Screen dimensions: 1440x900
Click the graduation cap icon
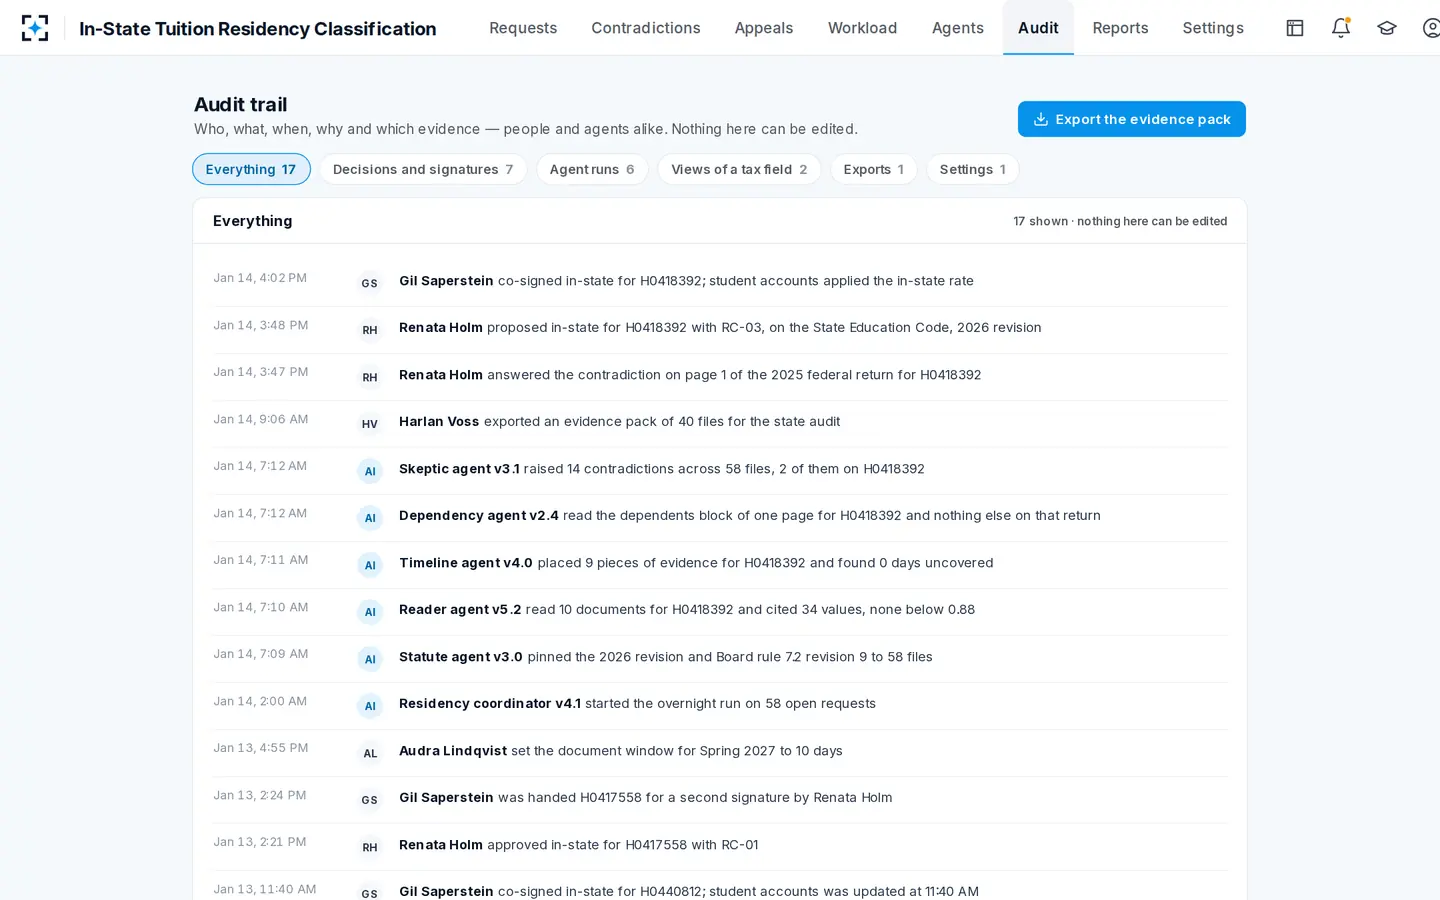pos(1387,28)
